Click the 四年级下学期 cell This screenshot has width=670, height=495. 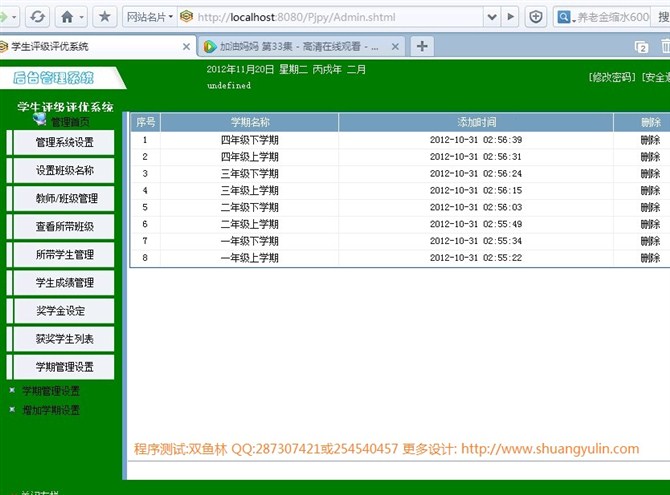click(x=250, y=140)
